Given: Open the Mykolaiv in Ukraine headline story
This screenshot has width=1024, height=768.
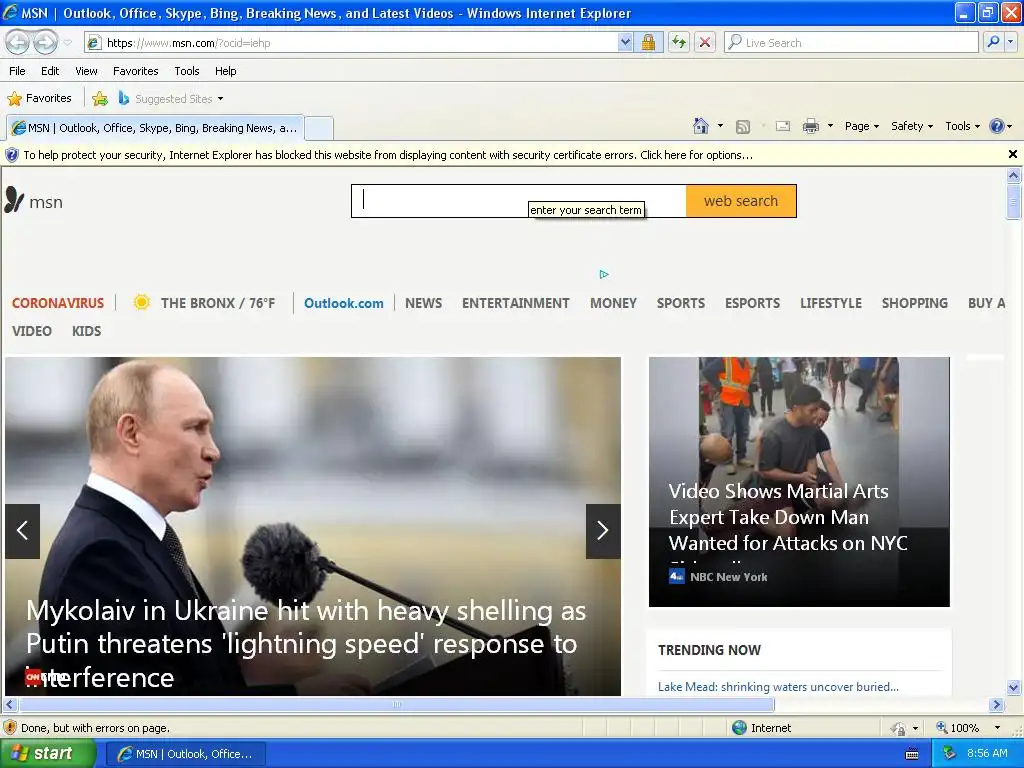Looking at the screenshot, I should coord(306,643).
